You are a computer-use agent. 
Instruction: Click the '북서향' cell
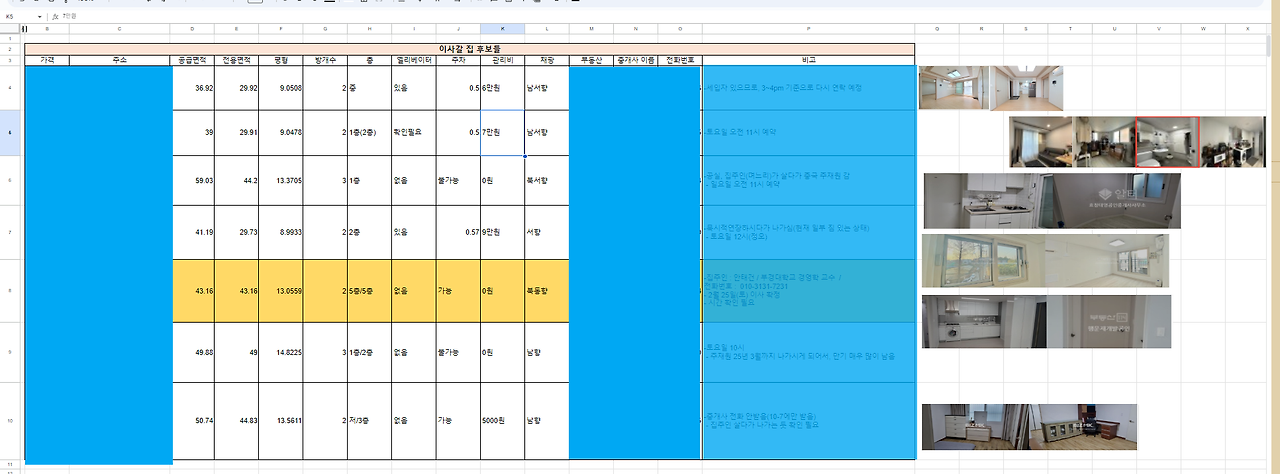pyautogui.click(x=546, y=180)
